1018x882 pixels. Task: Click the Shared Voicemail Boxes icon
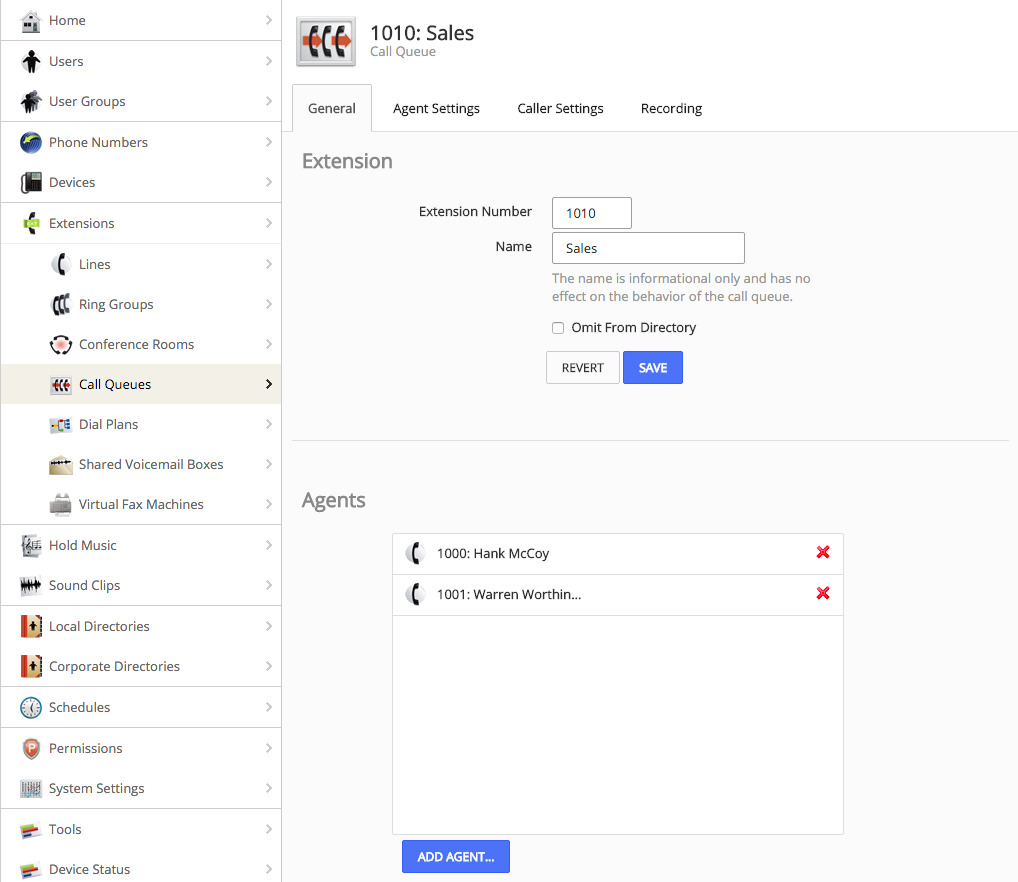(60, 464)
